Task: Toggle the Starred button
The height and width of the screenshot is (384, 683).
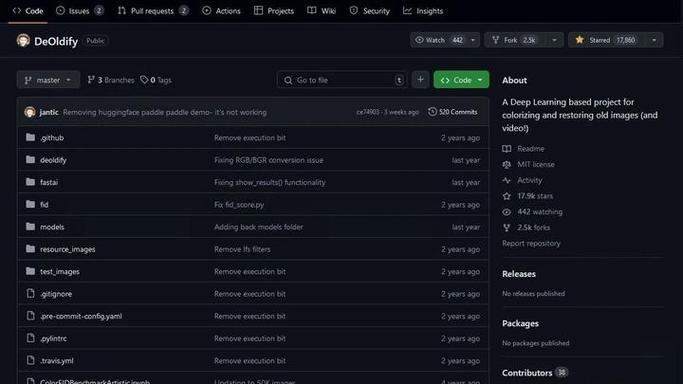Action: coord(607,40)
